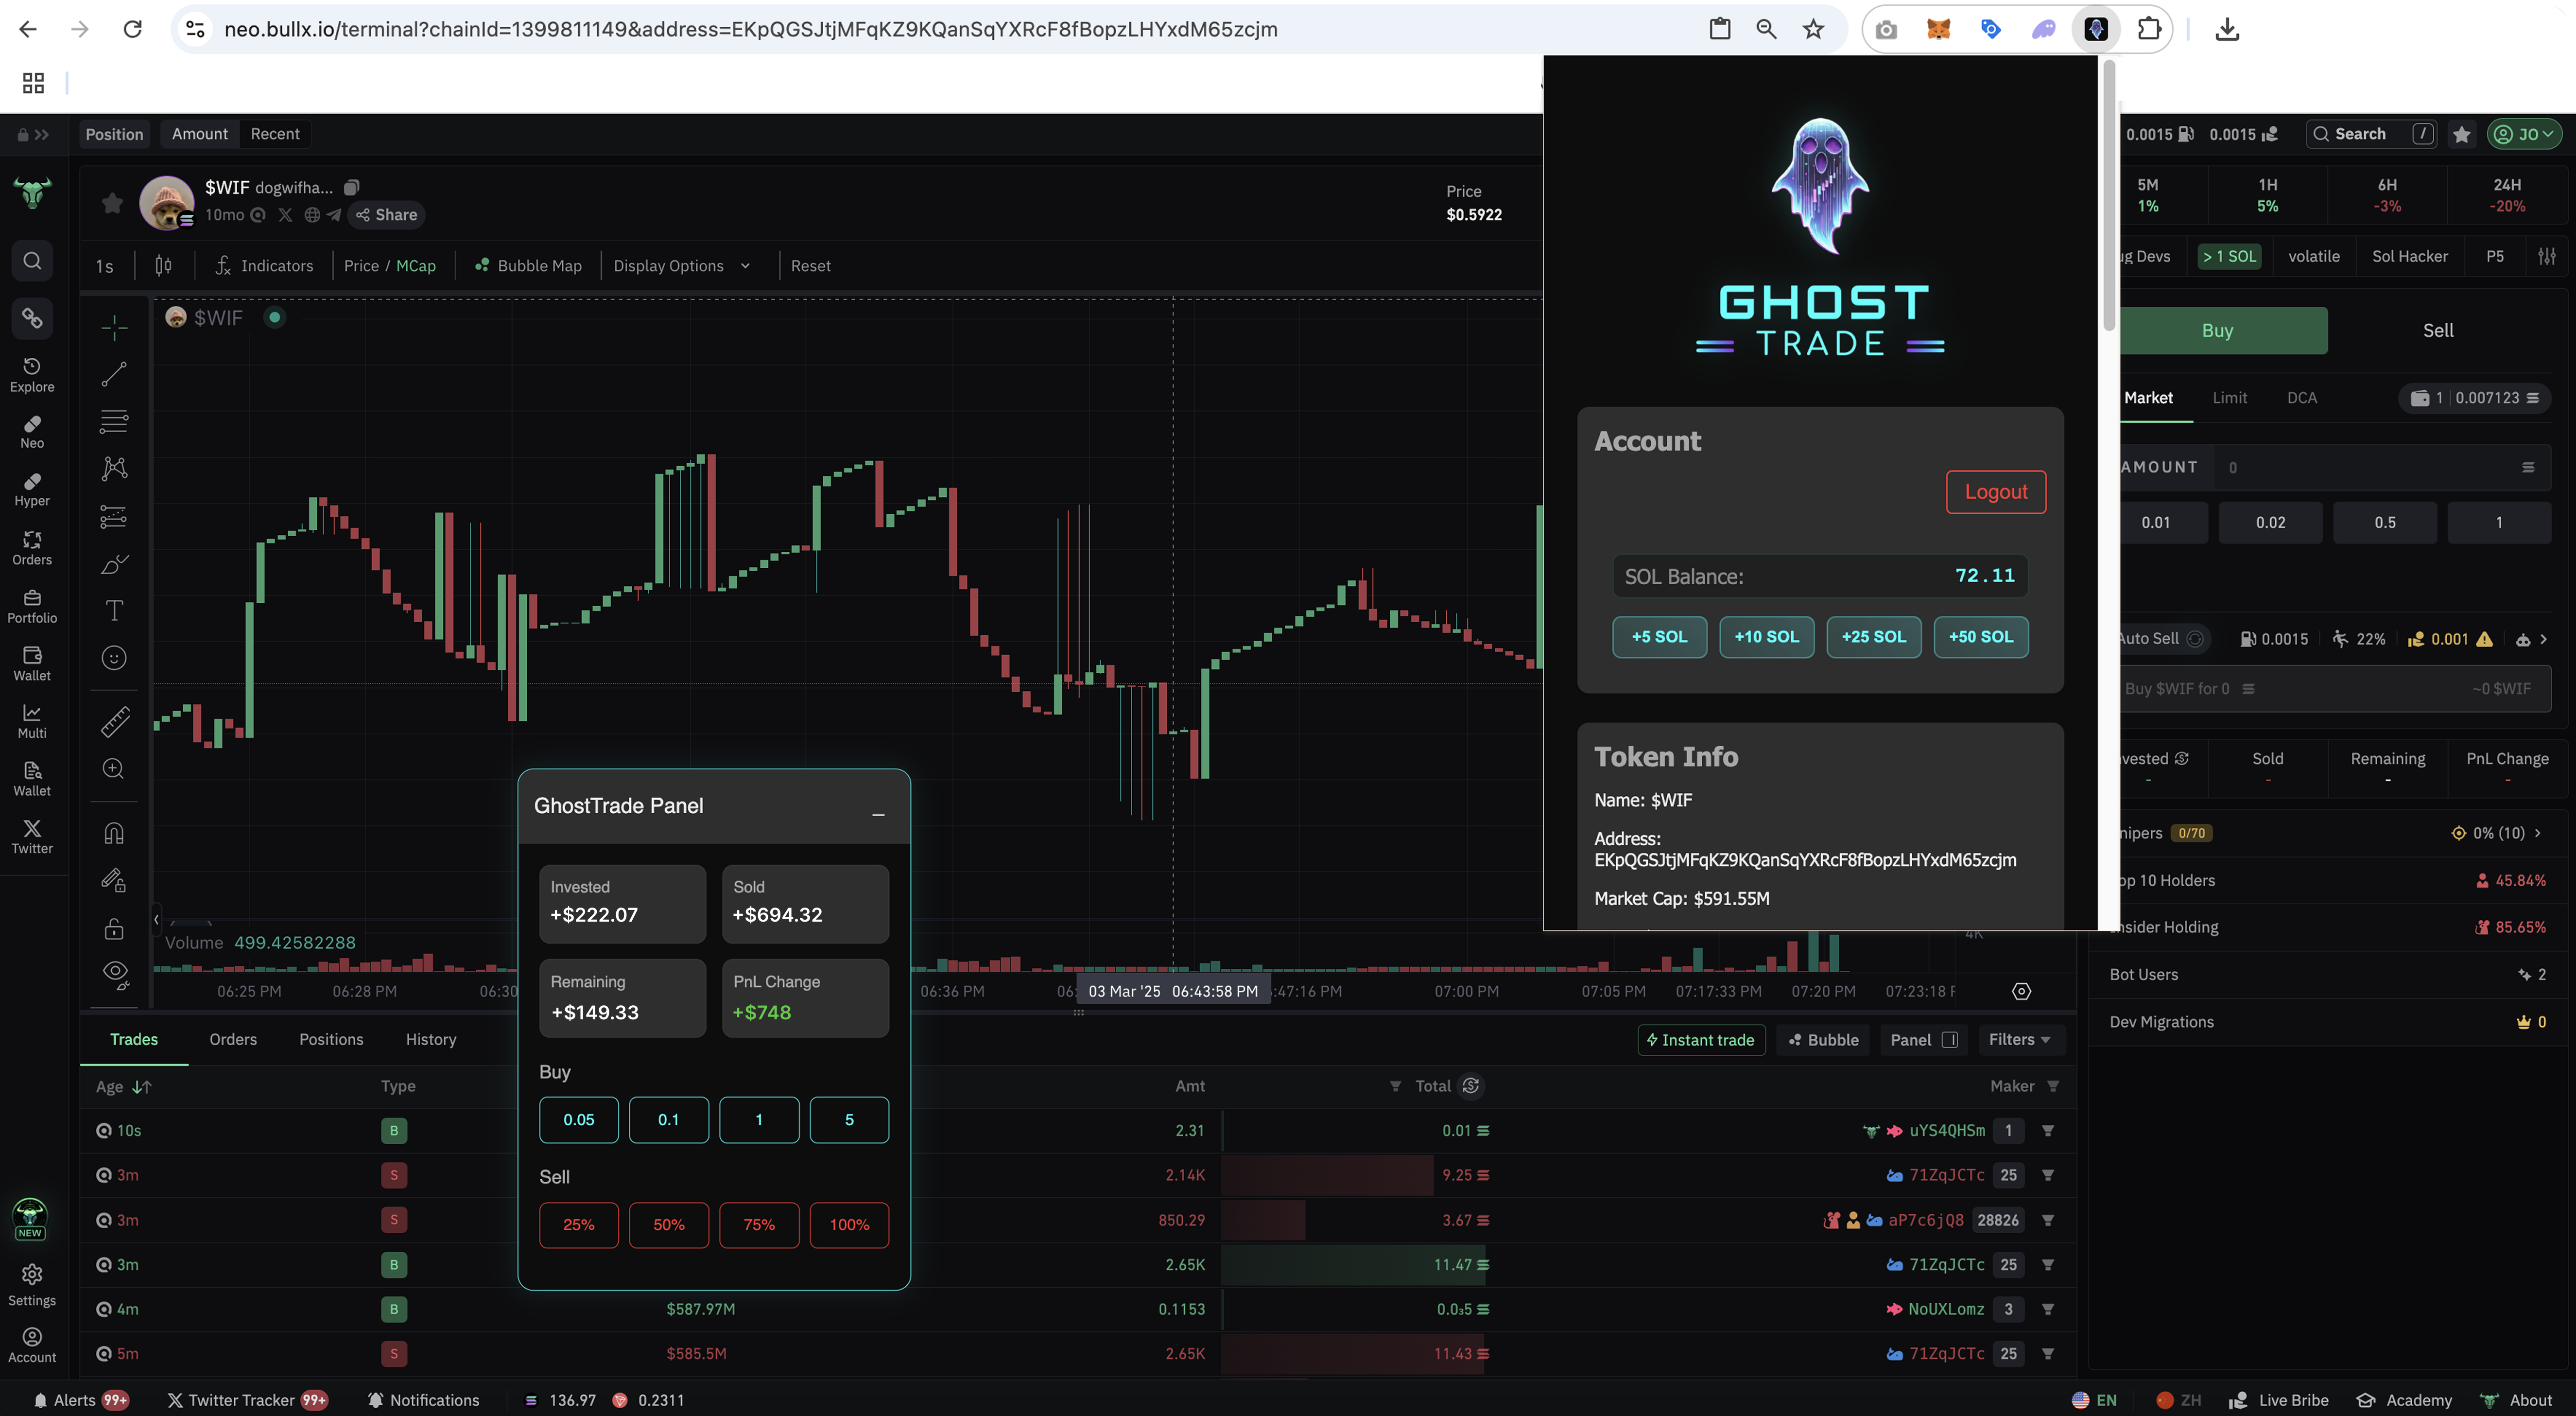Open the Portfolio page from sidebar
This screenshot has height=1416, width=2576.
(x=32, y=606)
